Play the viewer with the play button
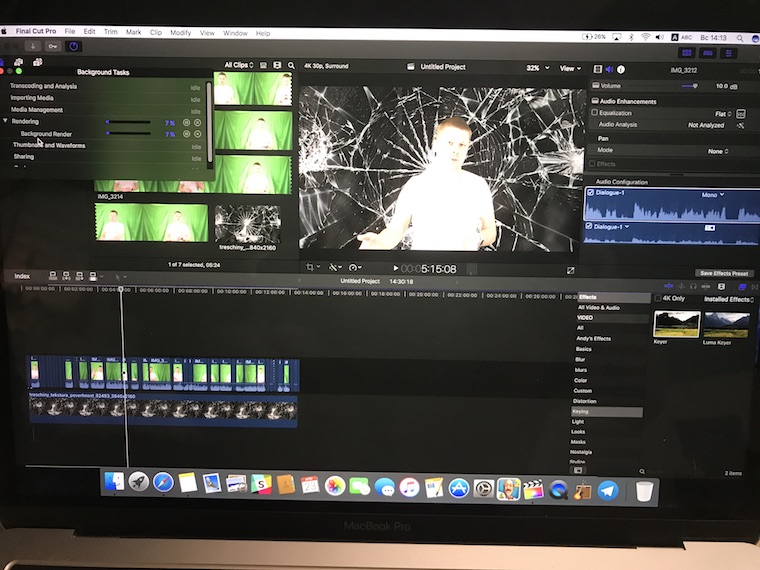 point(396,268)
